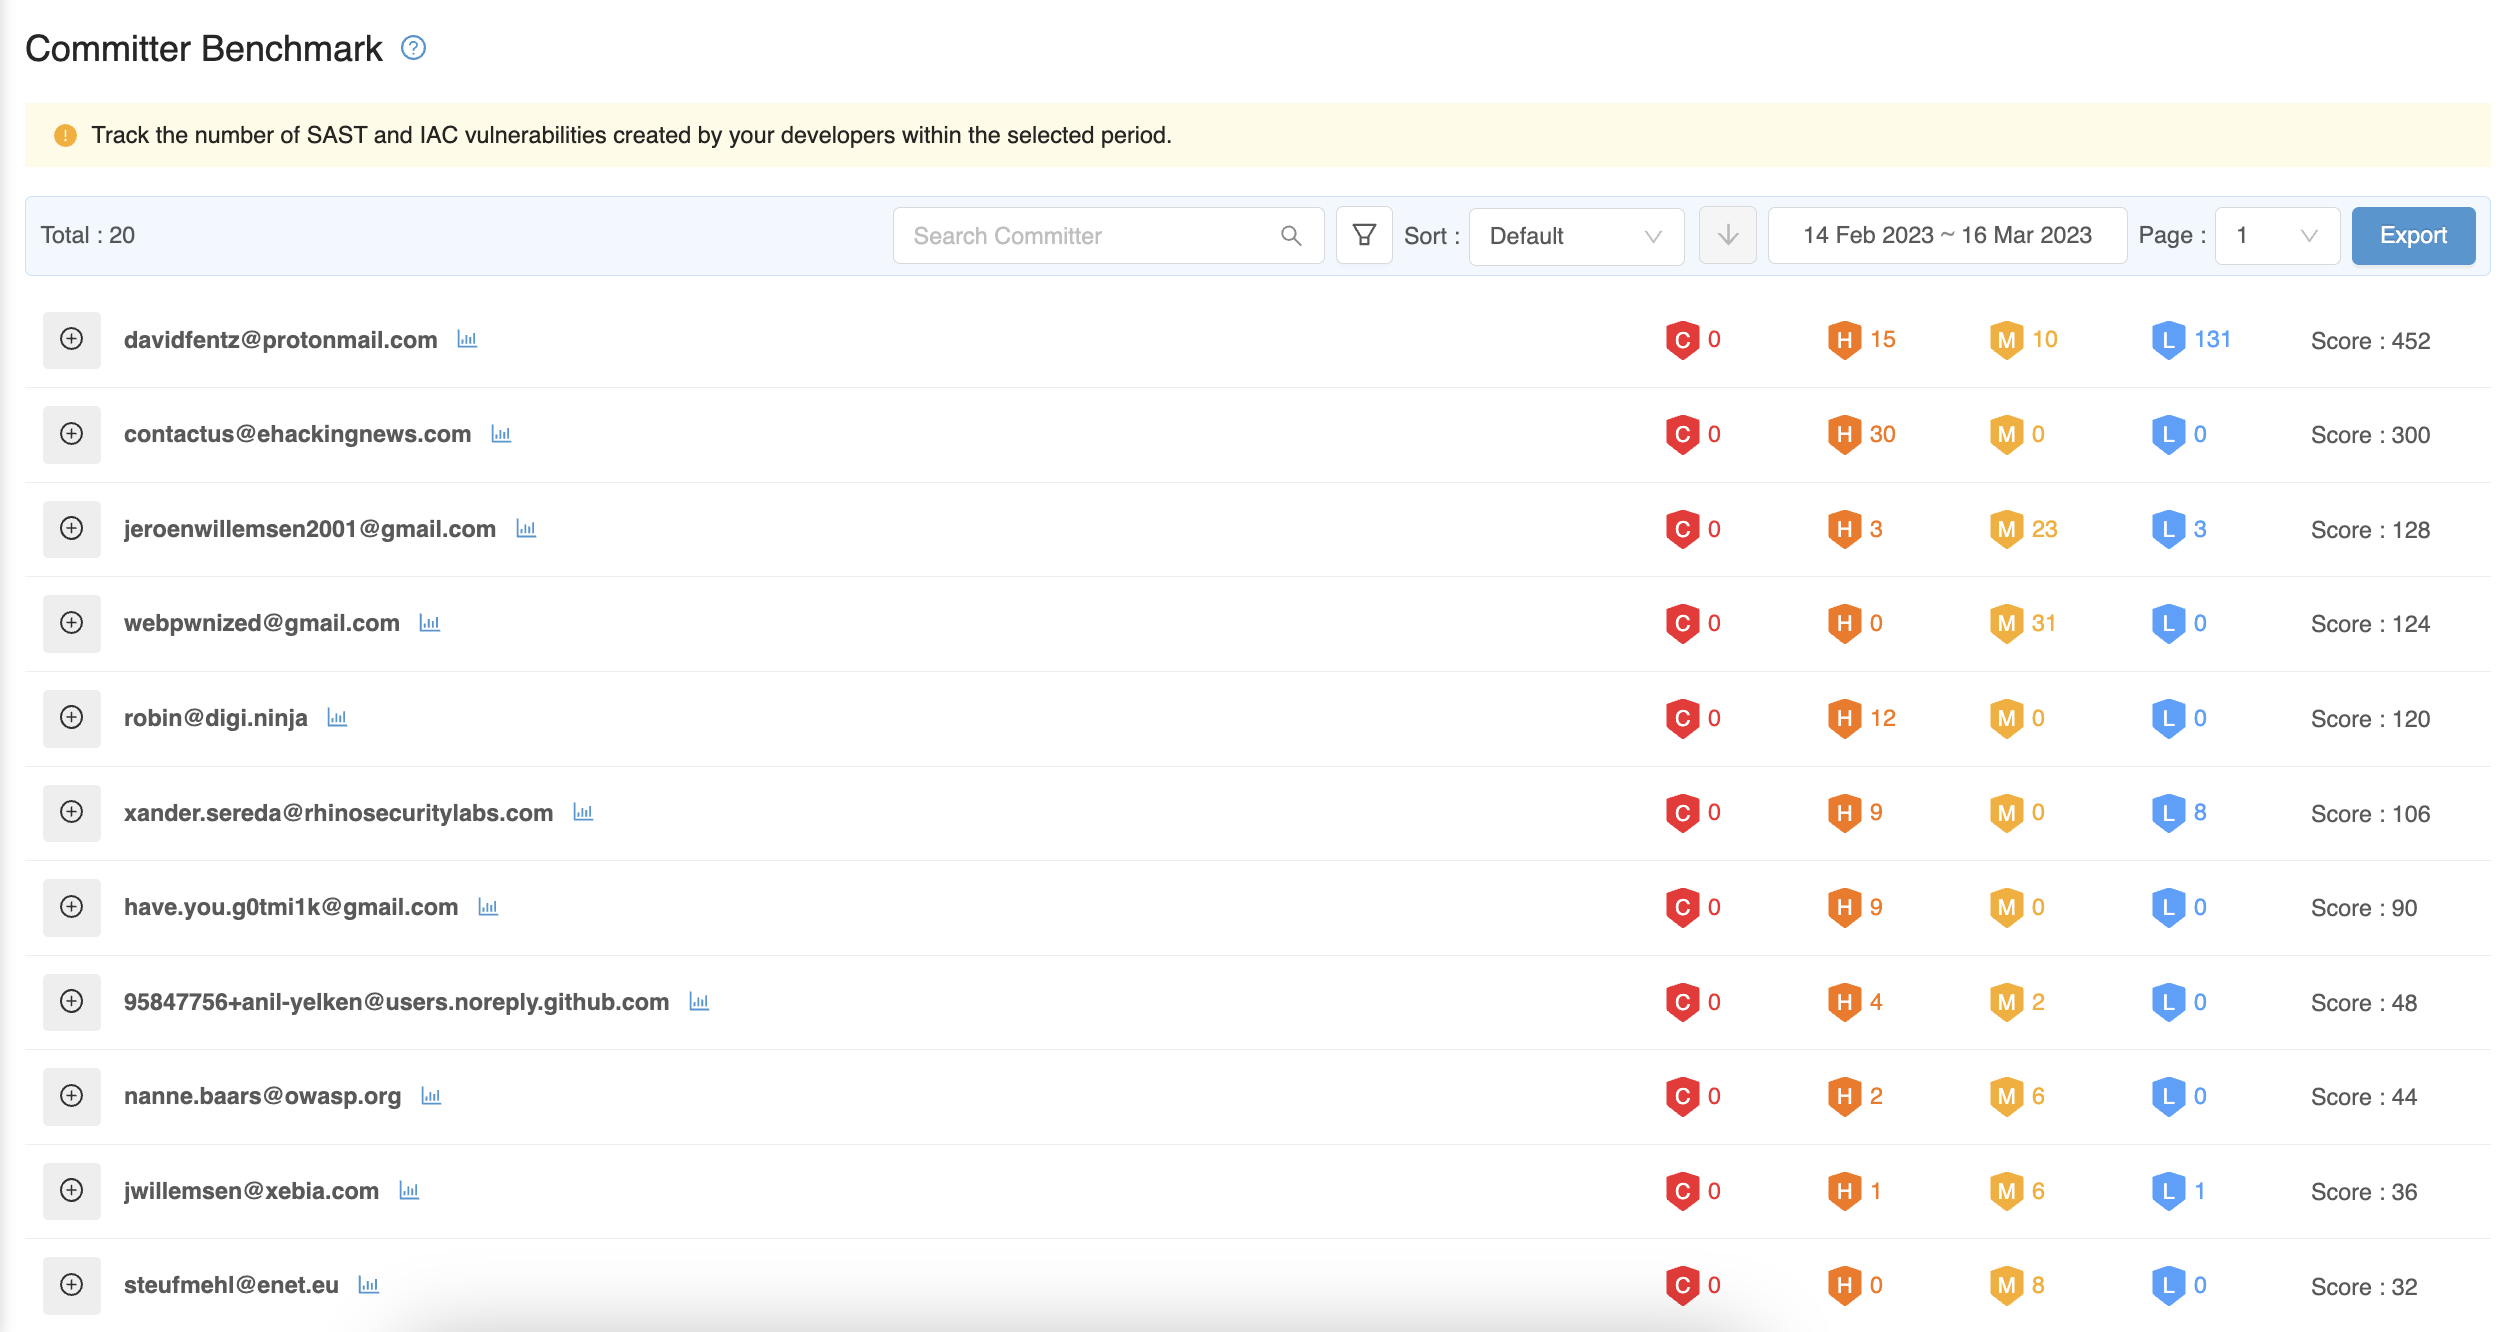The image size is (2496, 1332).
Task: Open chart icon for xander.sereda@rhinosecuritylabs.com
Action: (583, 812)
